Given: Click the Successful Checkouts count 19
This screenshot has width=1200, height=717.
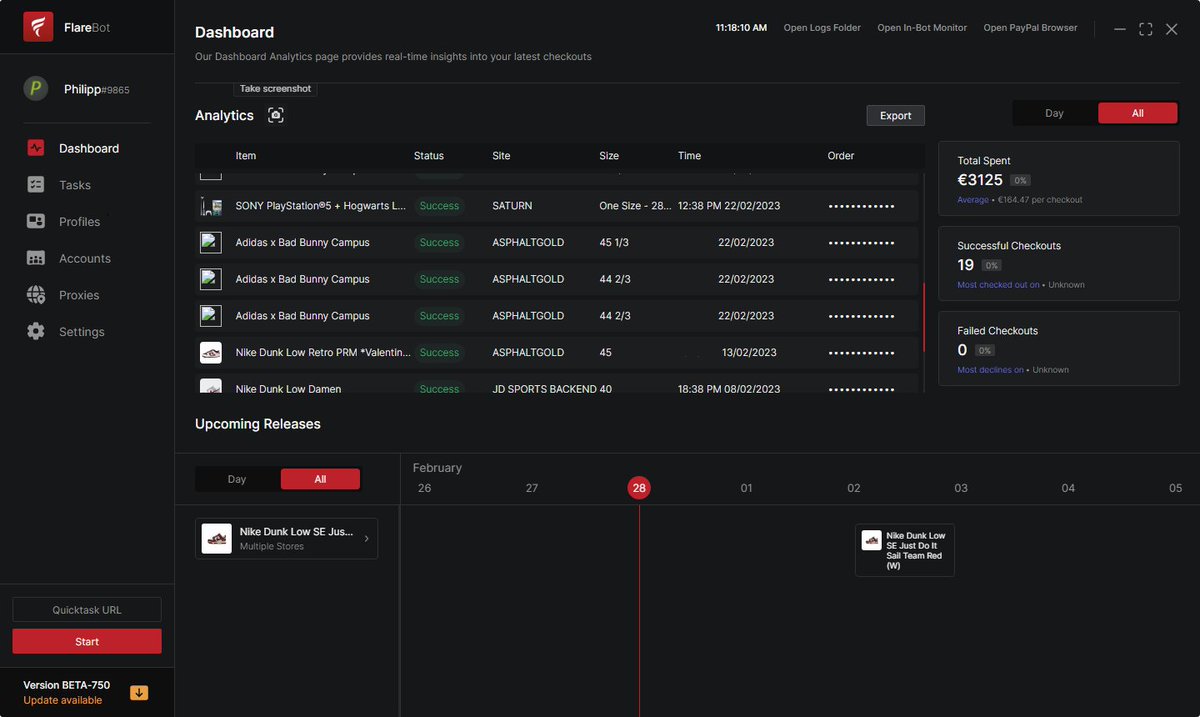Looking at the screenshot, I should [x=965, y=265].
